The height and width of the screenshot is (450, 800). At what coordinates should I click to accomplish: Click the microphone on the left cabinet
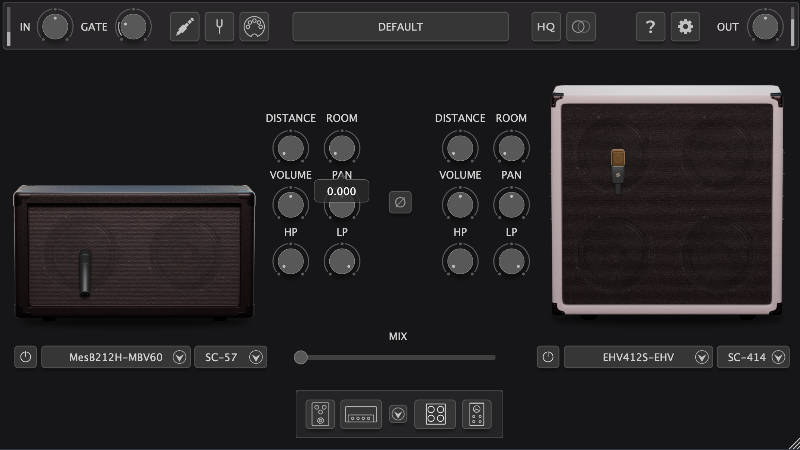(85, 273)
